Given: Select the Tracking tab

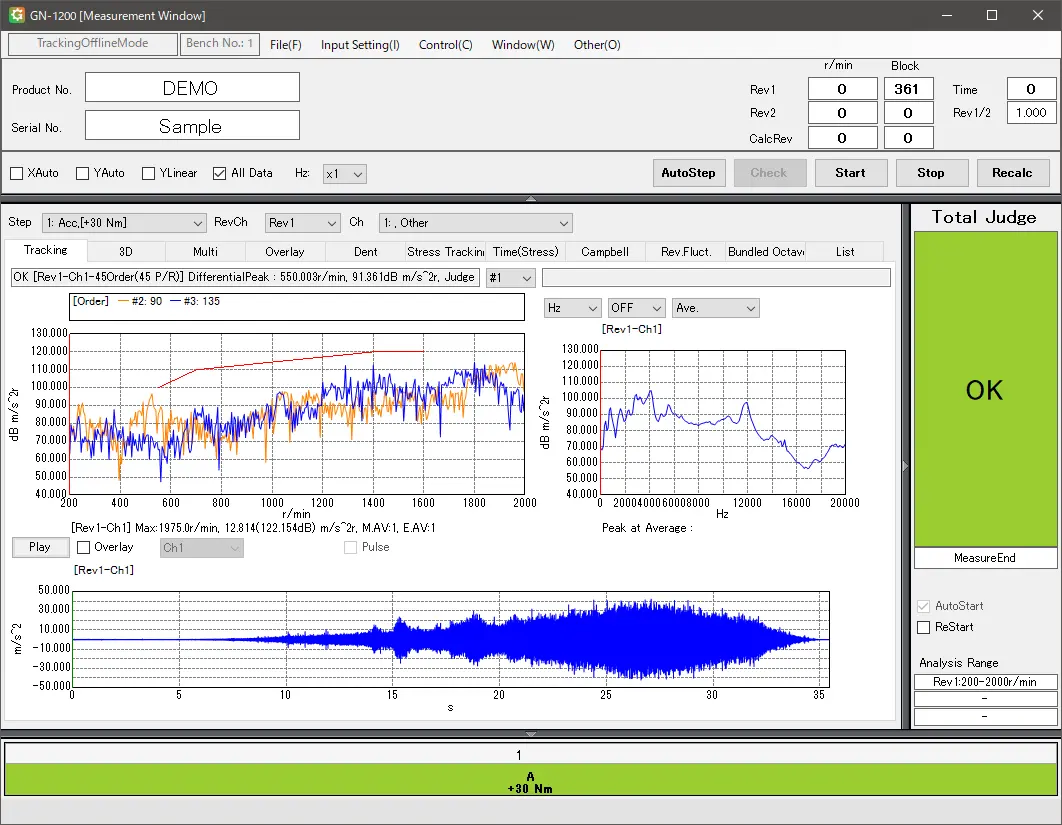Looking at the screenshot, I should [x=46, y=250].
